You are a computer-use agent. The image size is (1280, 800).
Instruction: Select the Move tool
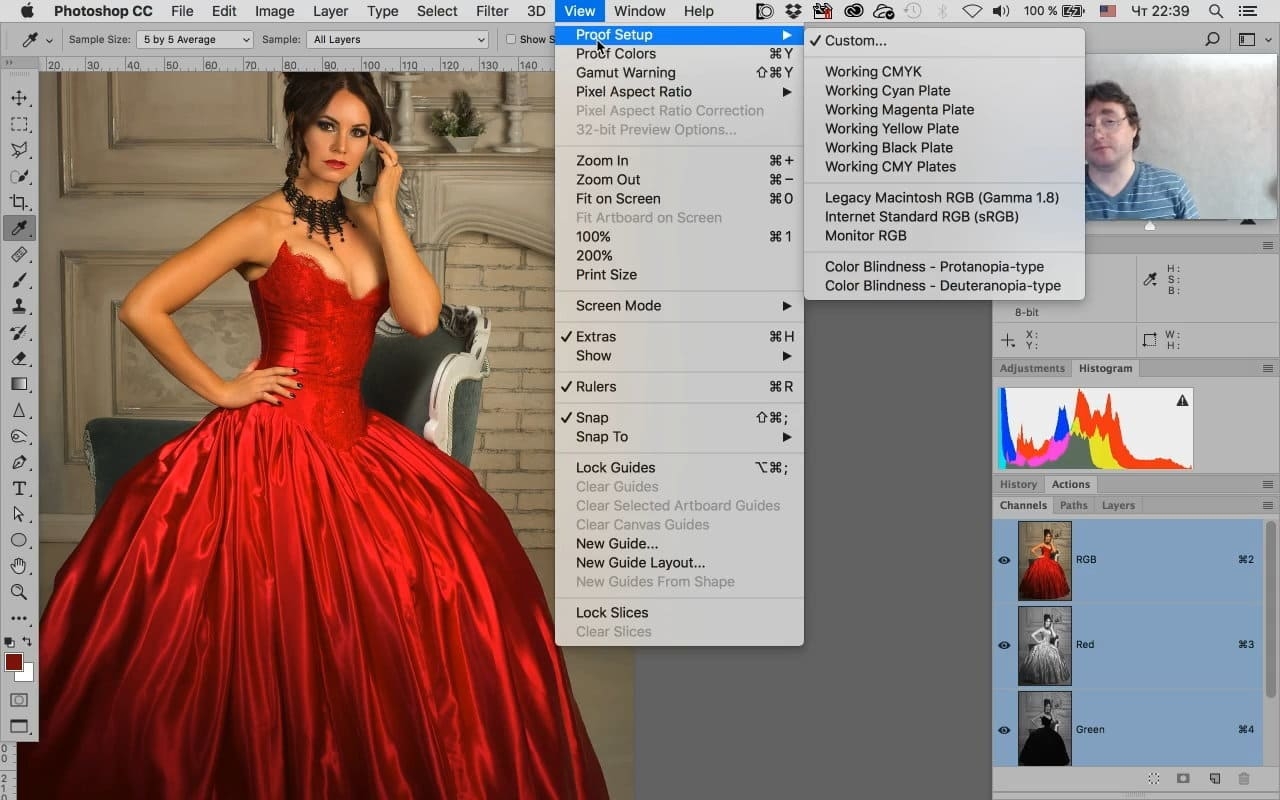19,98
